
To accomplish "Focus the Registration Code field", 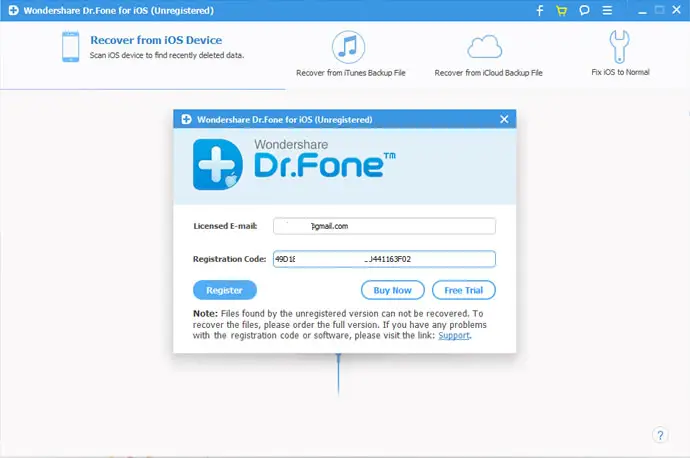I will point(384,259).
